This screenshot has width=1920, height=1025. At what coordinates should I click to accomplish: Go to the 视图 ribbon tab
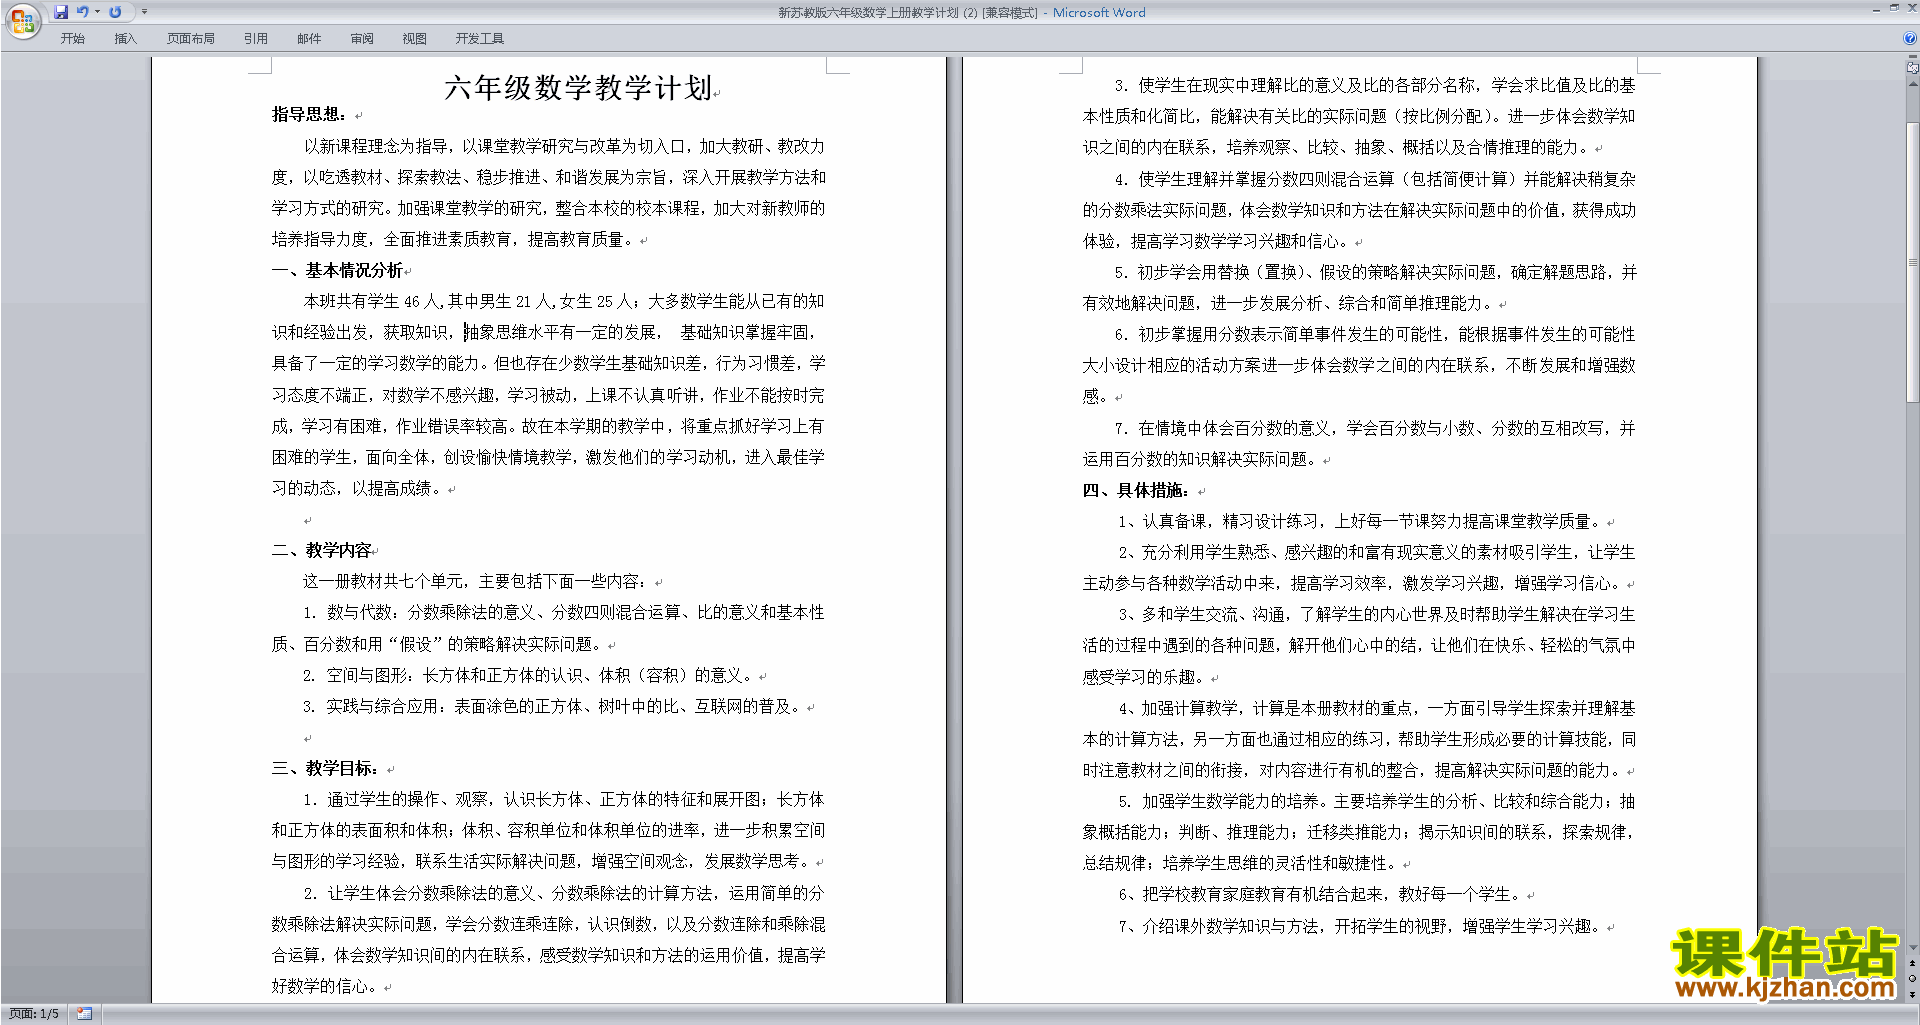click(415, 39)
